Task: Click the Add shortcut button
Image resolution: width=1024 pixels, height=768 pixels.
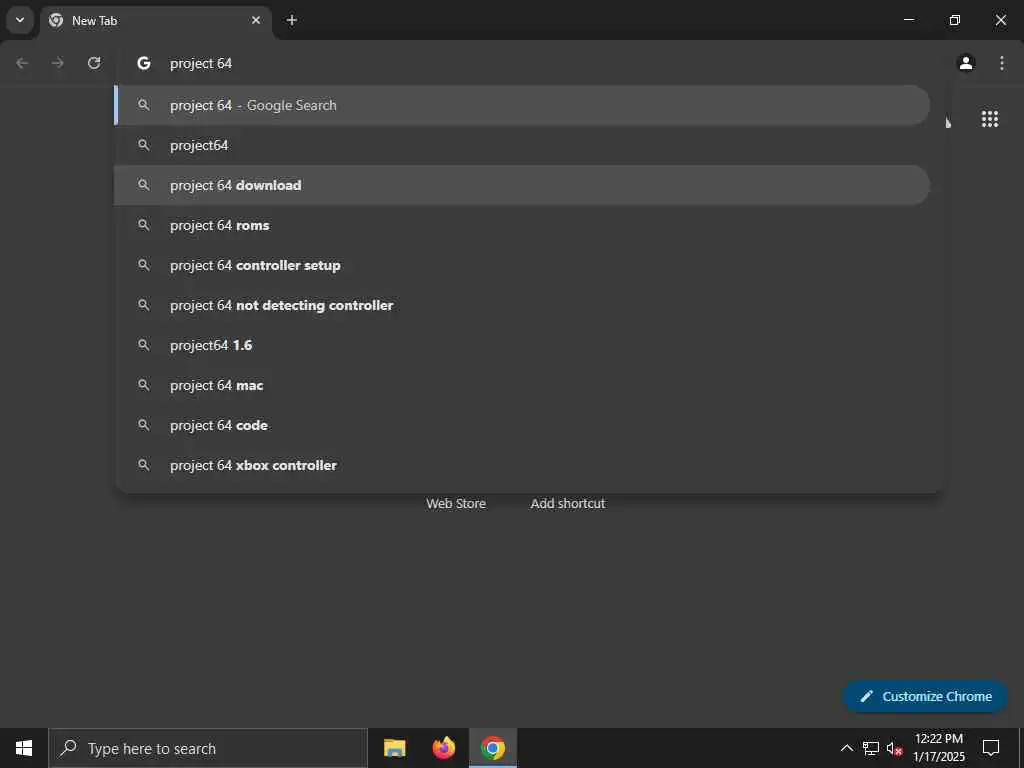Action: 568,504
